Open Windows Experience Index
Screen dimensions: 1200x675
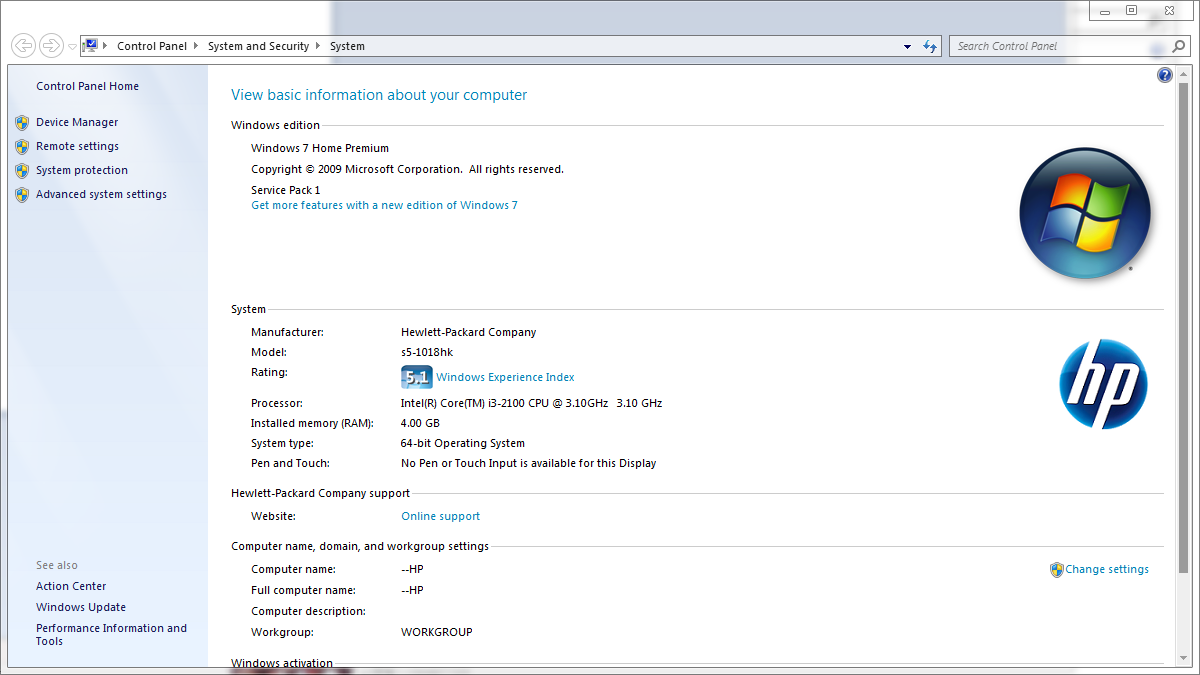click(505, 377)
